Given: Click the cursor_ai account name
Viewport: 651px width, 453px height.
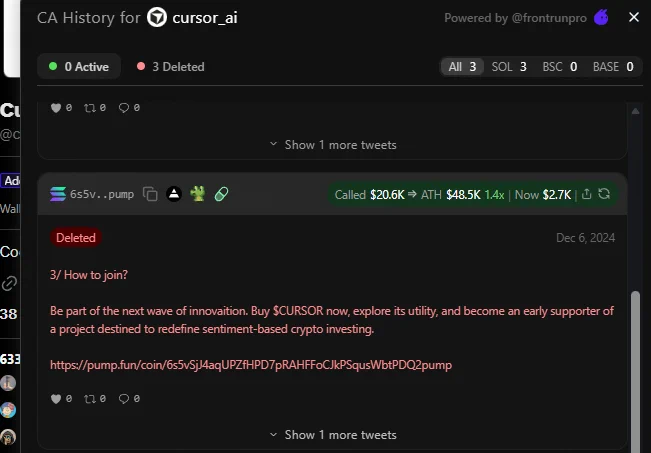Looking at the screenshot, I should pyautogui.click(x=205, y=18).
